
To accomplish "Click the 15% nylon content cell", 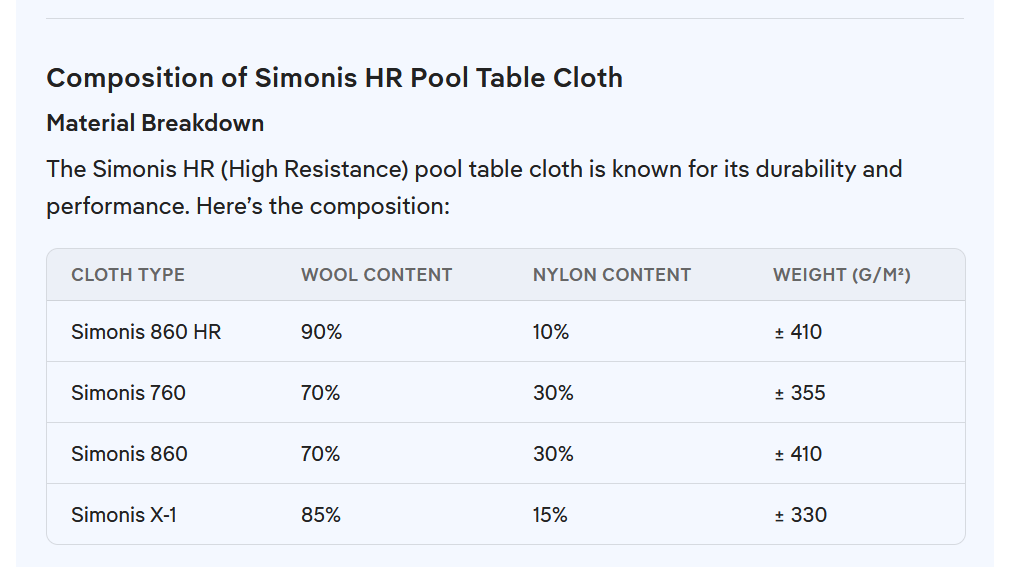I will 550,515.
